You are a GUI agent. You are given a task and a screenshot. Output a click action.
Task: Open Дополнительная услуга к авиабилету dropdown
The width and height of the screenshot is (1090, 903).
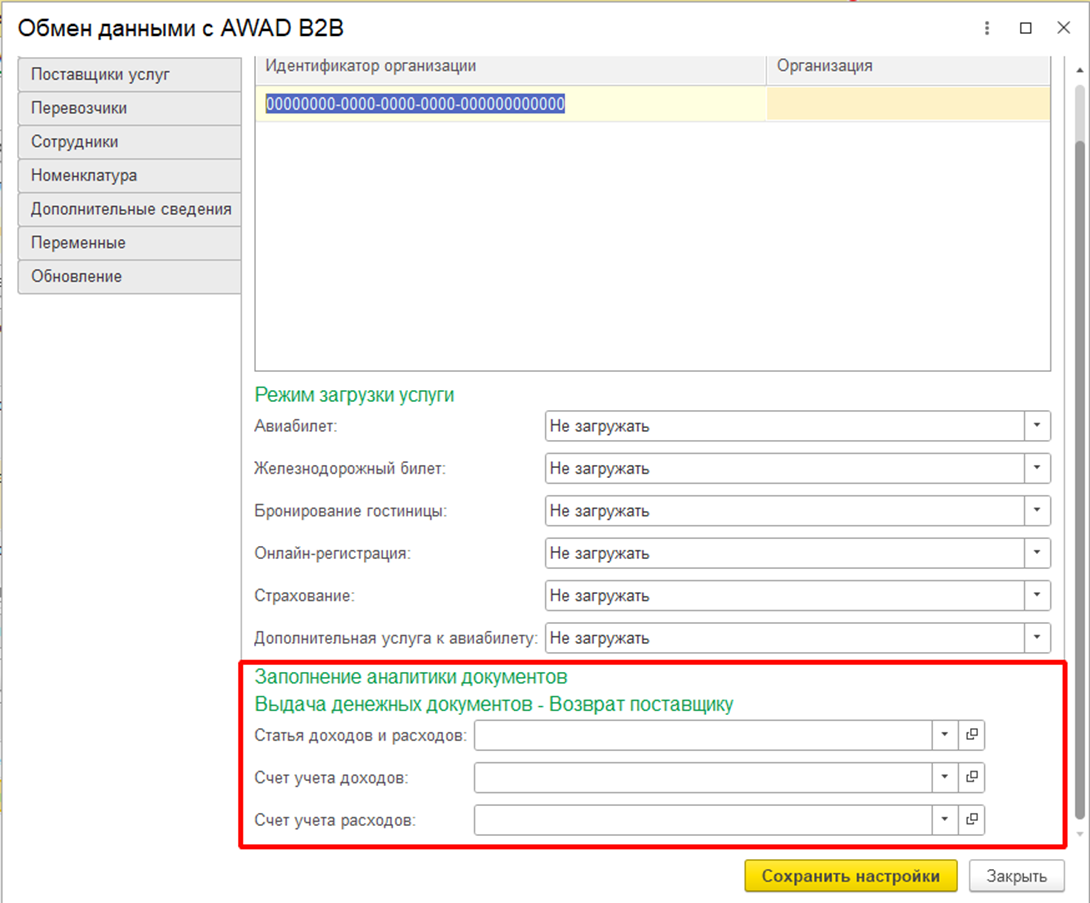pyautogui.click(x=1037, y=638)
